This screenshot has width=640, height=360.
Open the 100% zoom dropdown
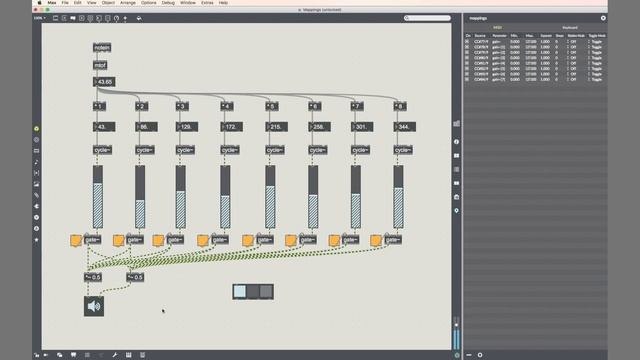tap(40, 18)
